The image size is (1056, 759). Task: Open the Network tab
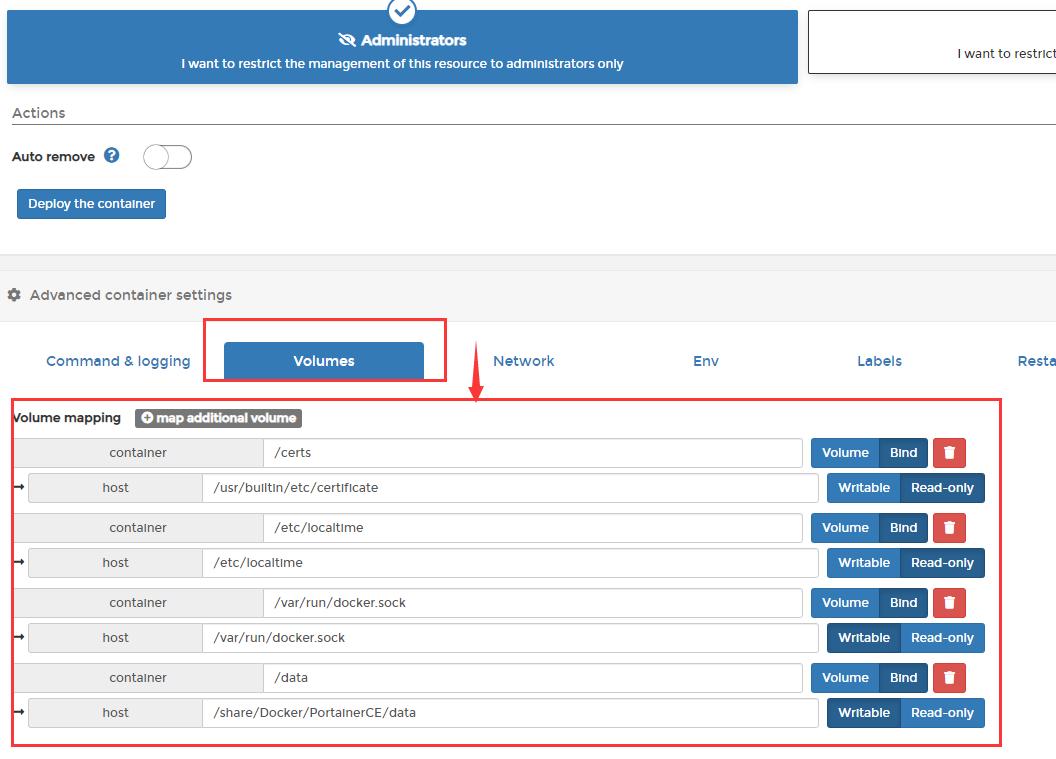pos(523,361)
